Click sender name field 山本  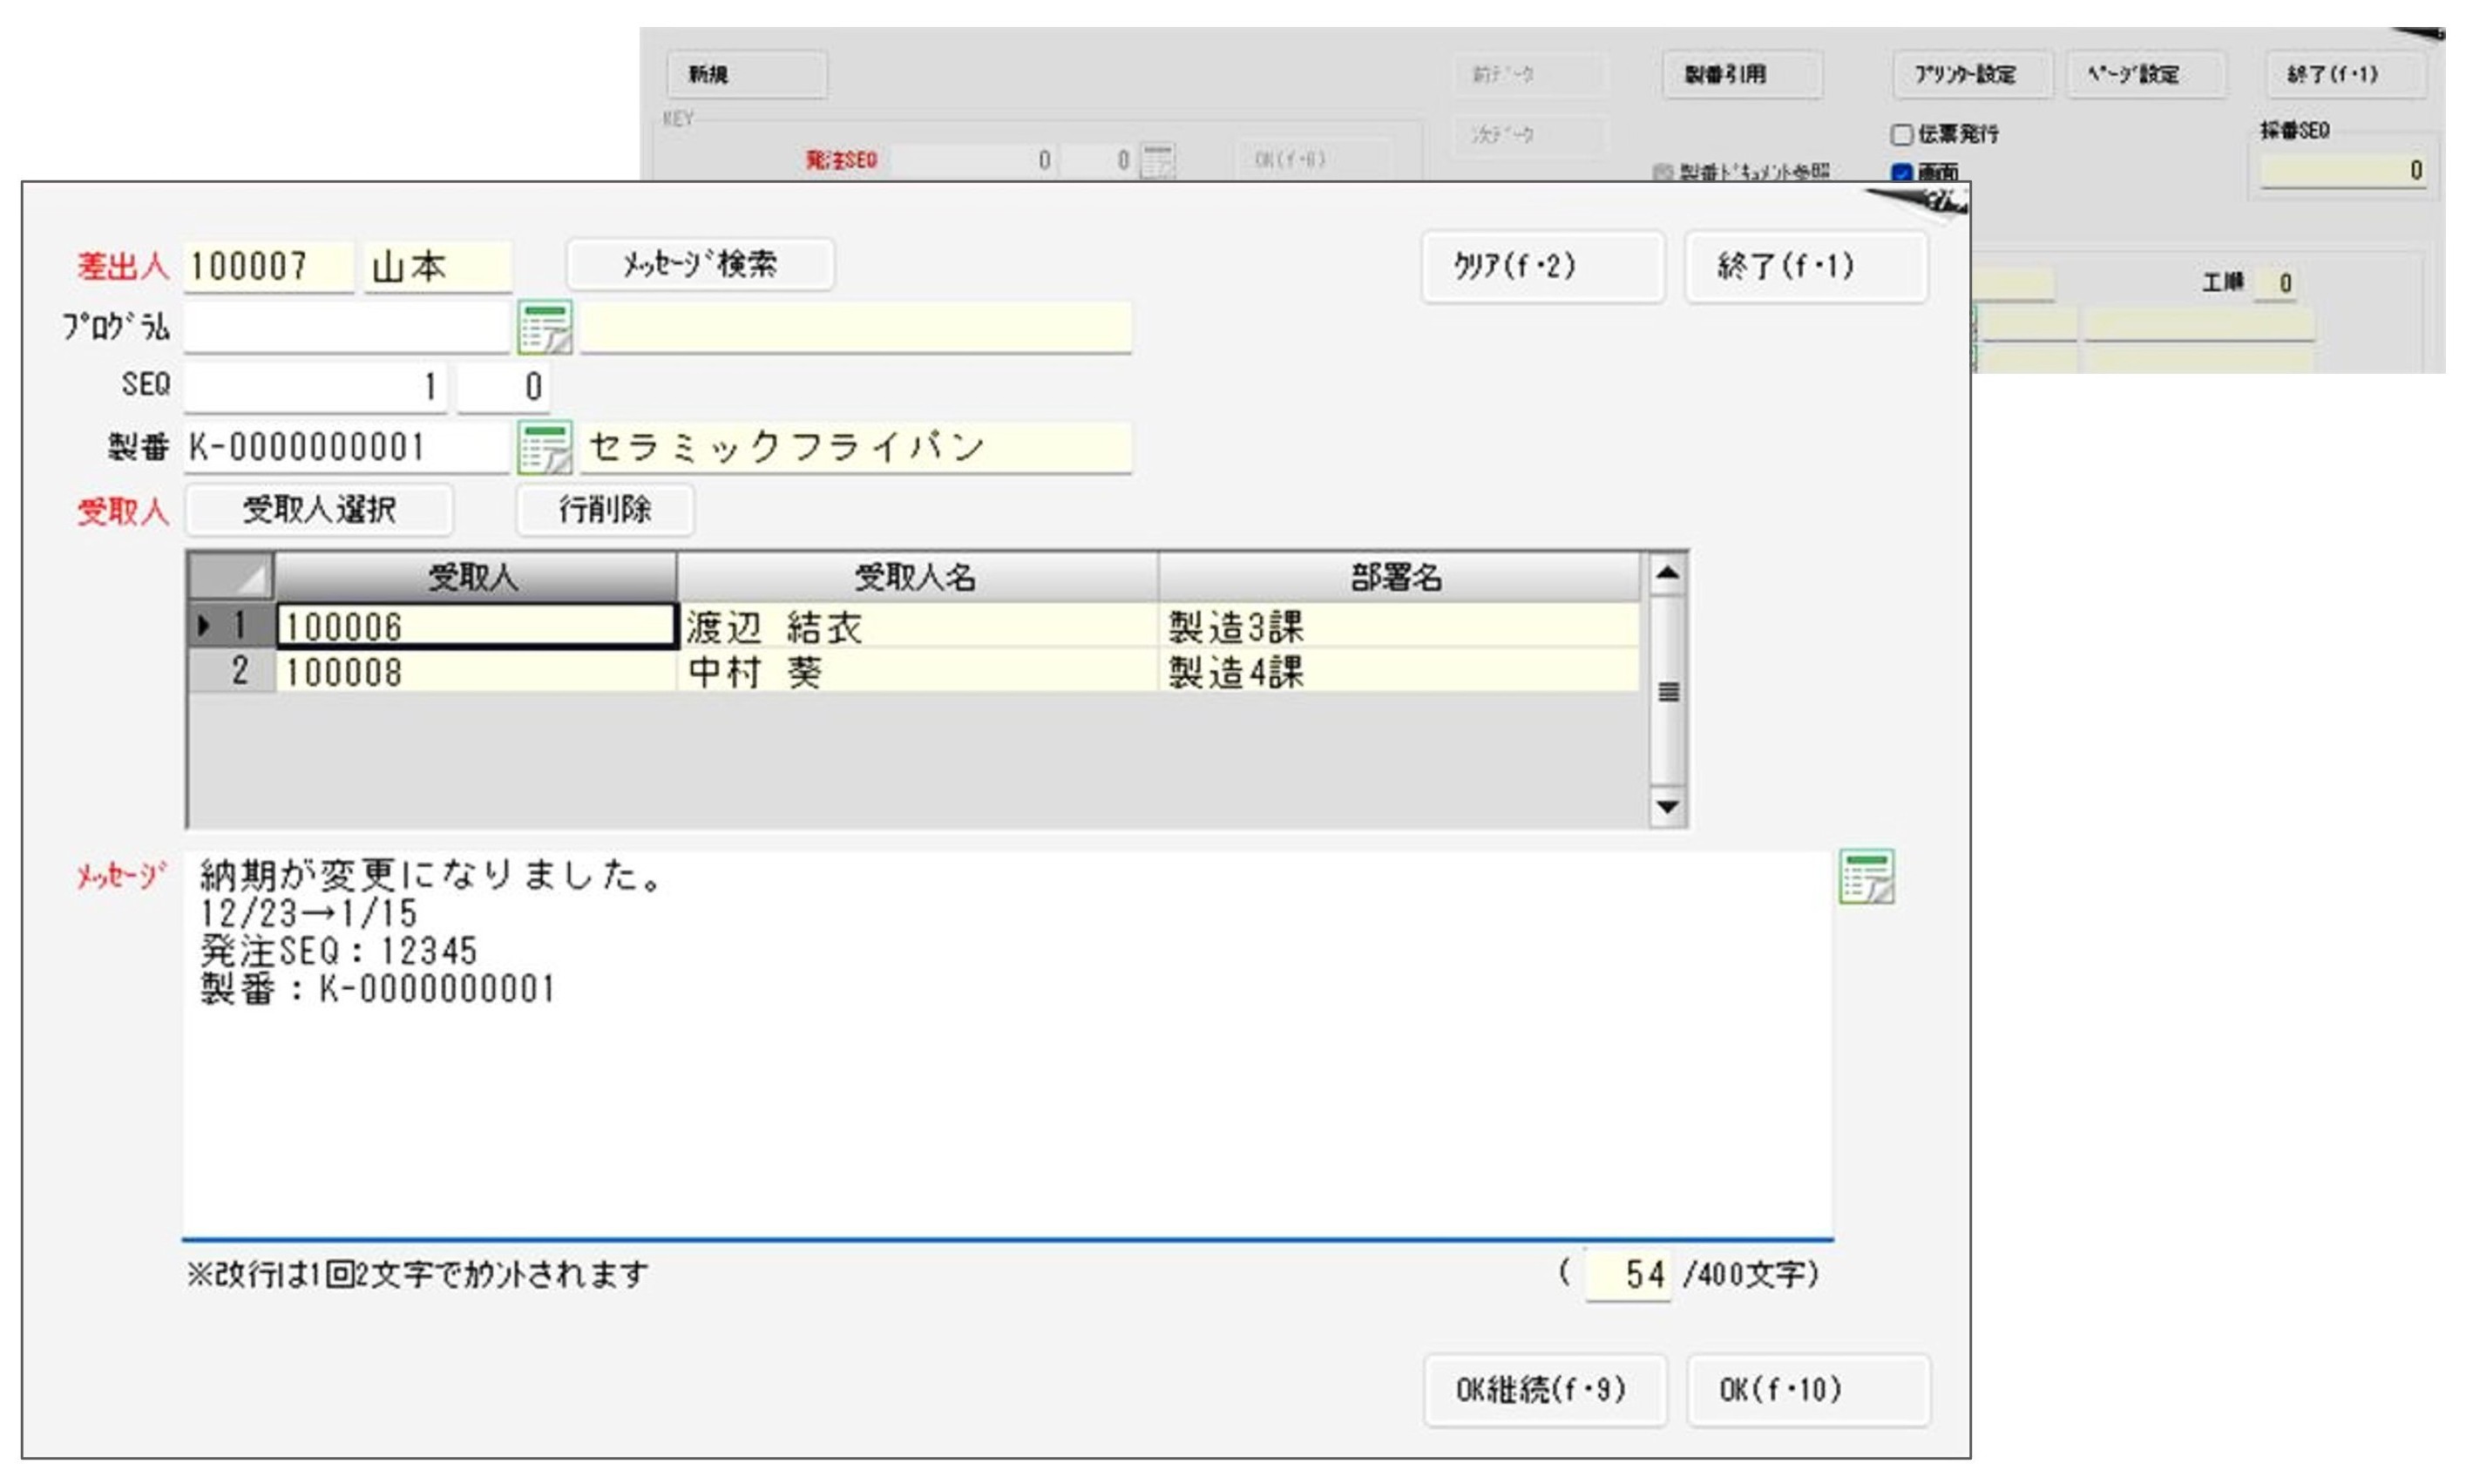click(x=438, y=267)
